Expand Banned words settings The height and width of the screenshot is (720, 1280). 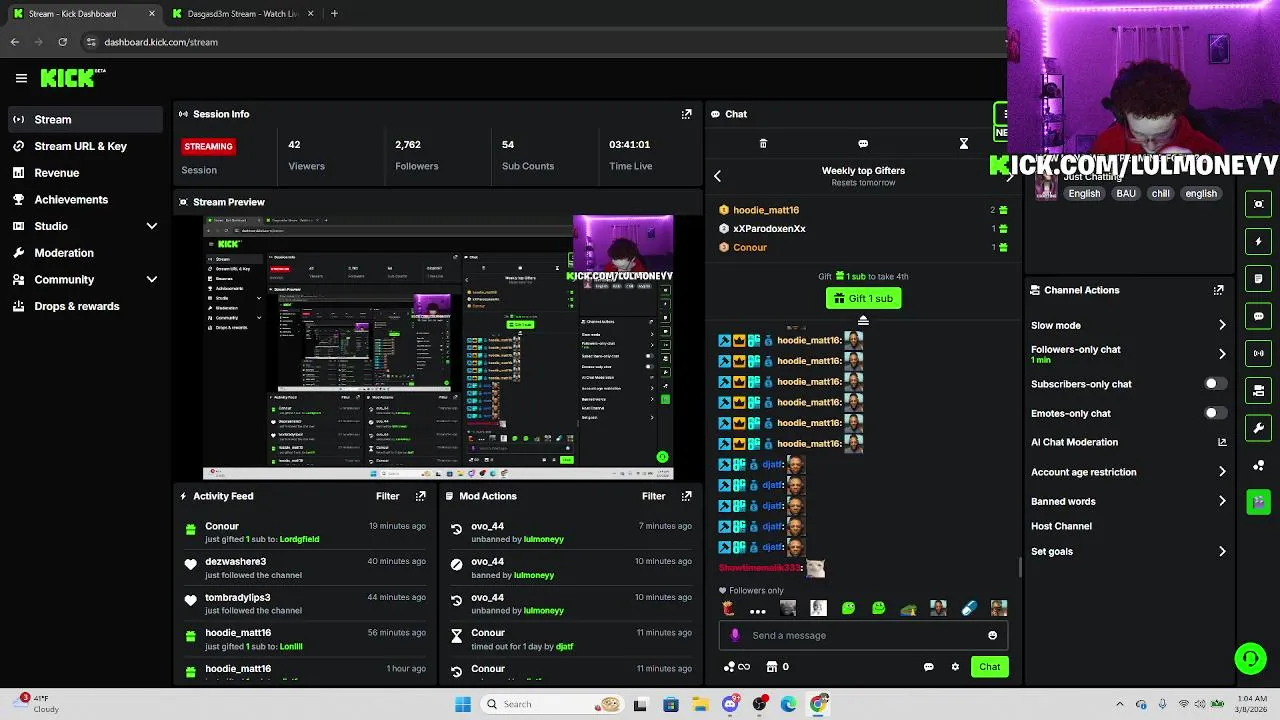(x=1222, y=501)
